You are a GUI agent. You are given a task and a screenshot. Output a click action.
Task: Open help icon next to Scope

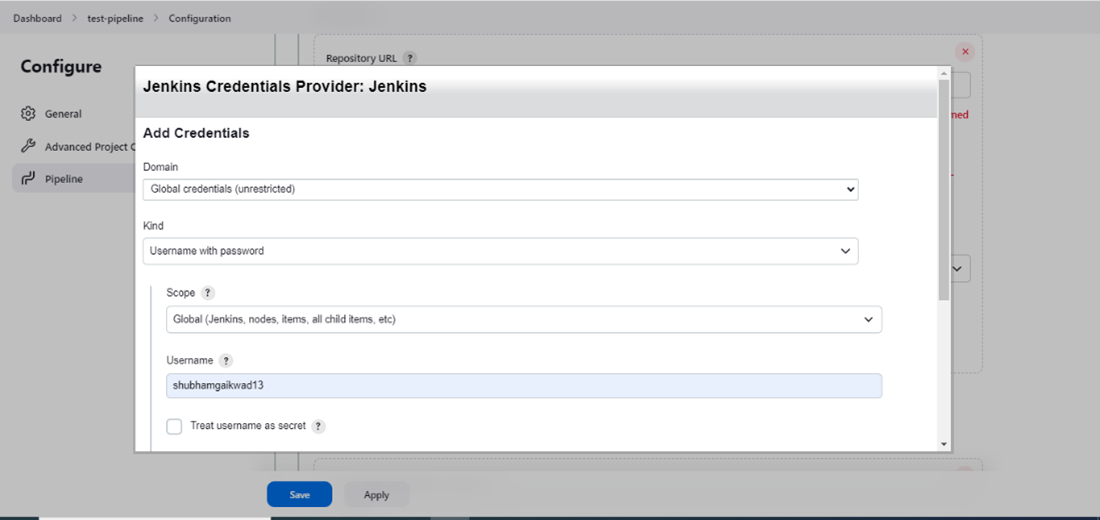(x=208, y=293)
